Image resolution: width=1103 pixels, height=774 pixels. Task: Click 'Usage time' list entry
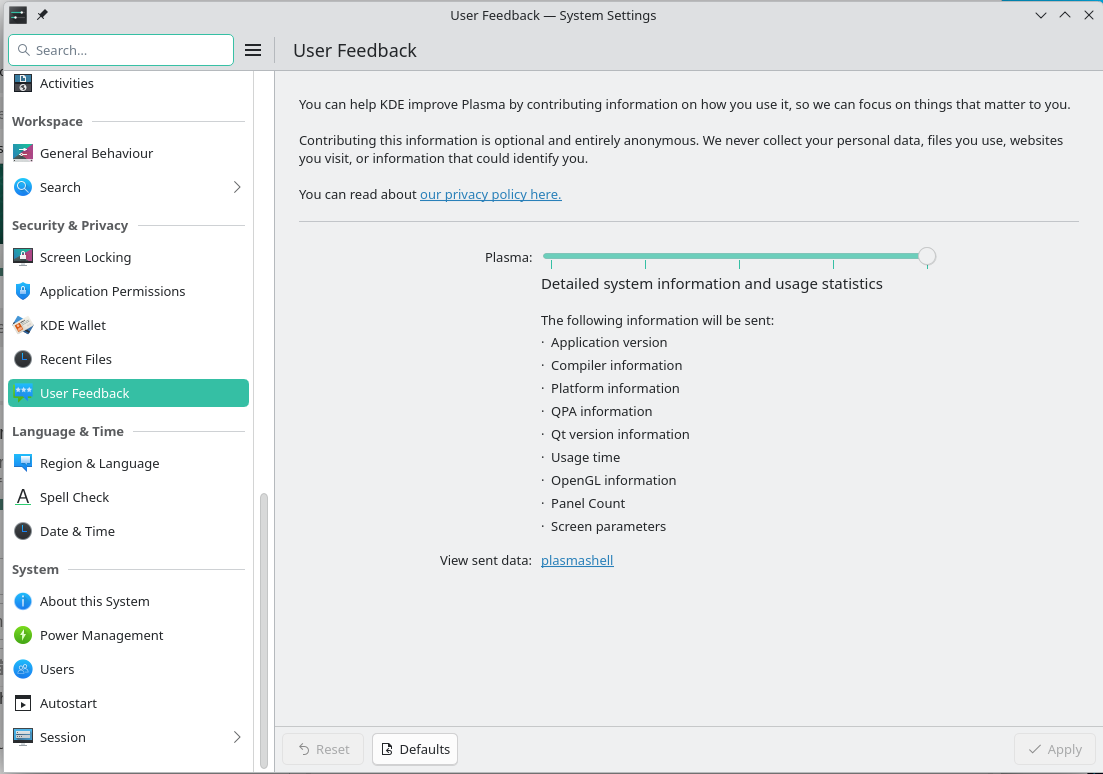point(585,457)
